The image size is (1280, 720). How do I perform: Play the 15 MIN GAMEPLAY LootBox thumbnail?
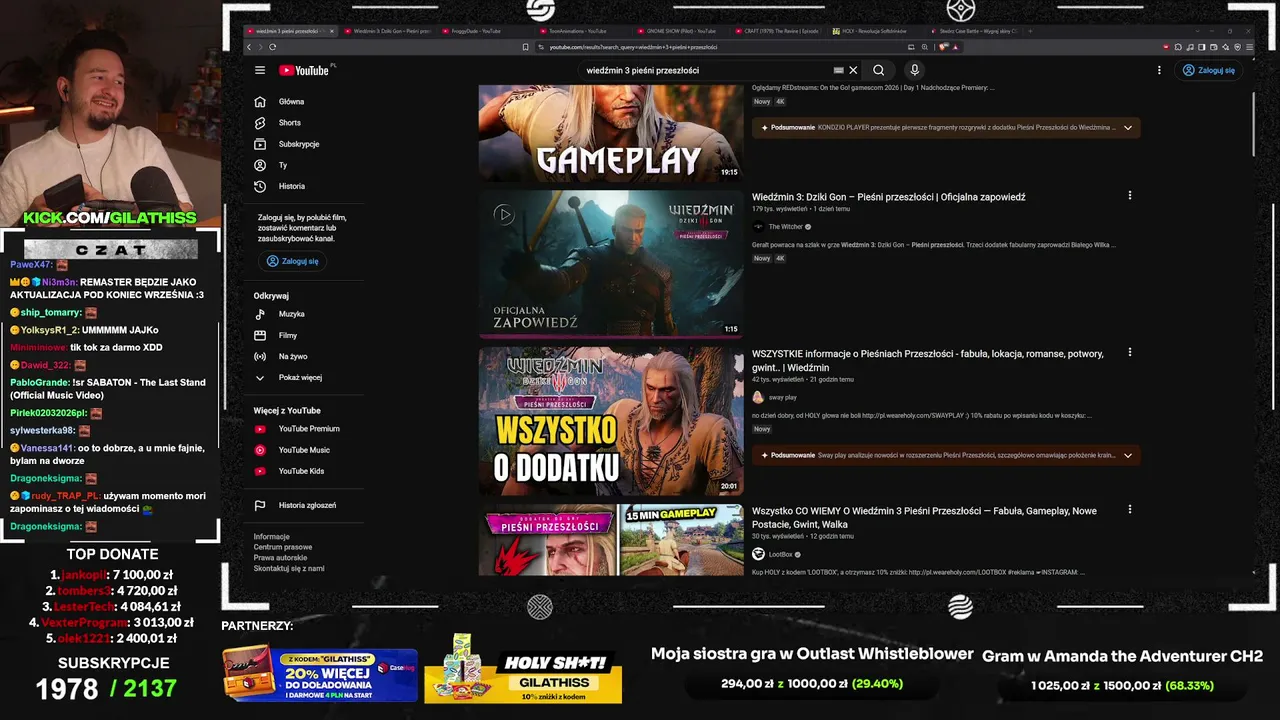coord(611,540)
